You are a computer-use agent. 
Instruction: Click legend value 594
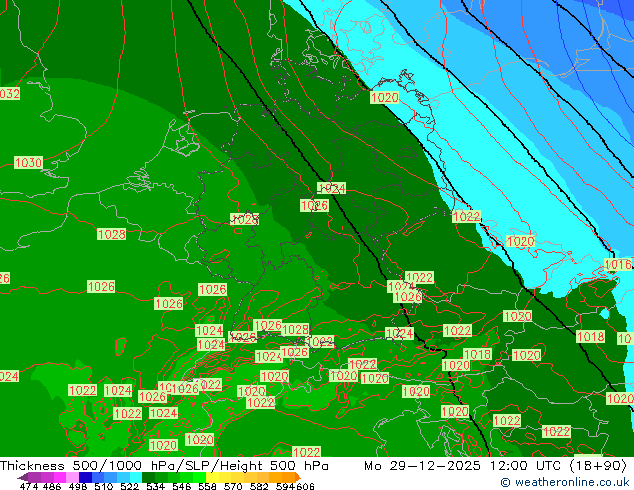[285, 486]
